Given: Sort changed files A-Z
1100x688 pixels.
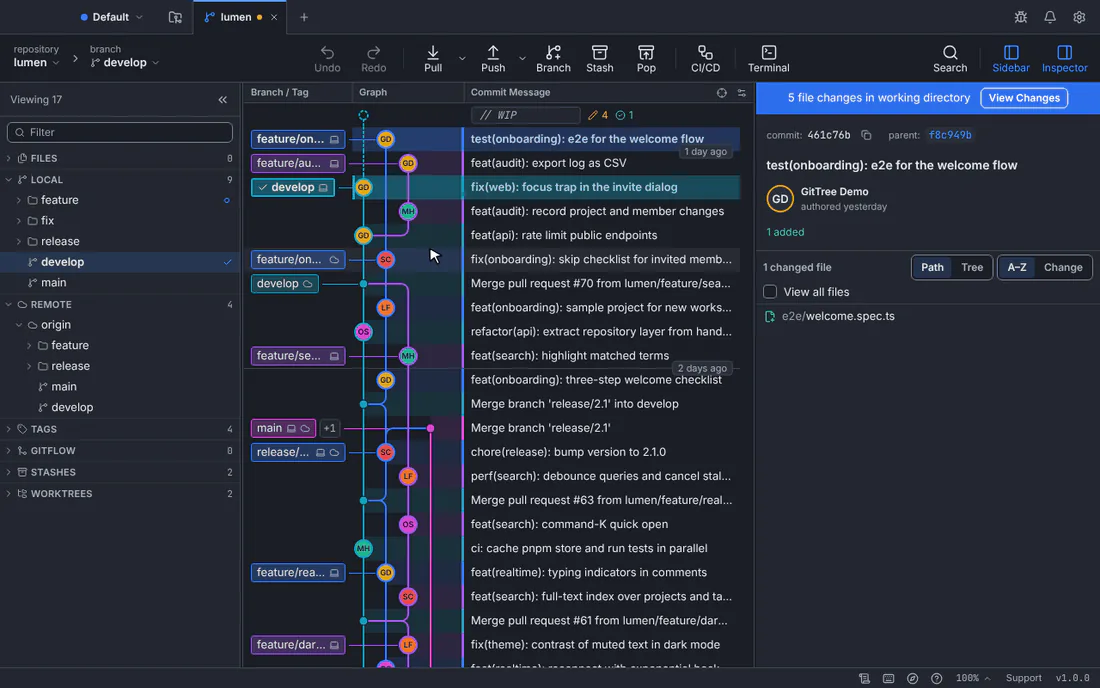Looking at the screenshot, I should pyautogui.click(x=1017, y=267).
